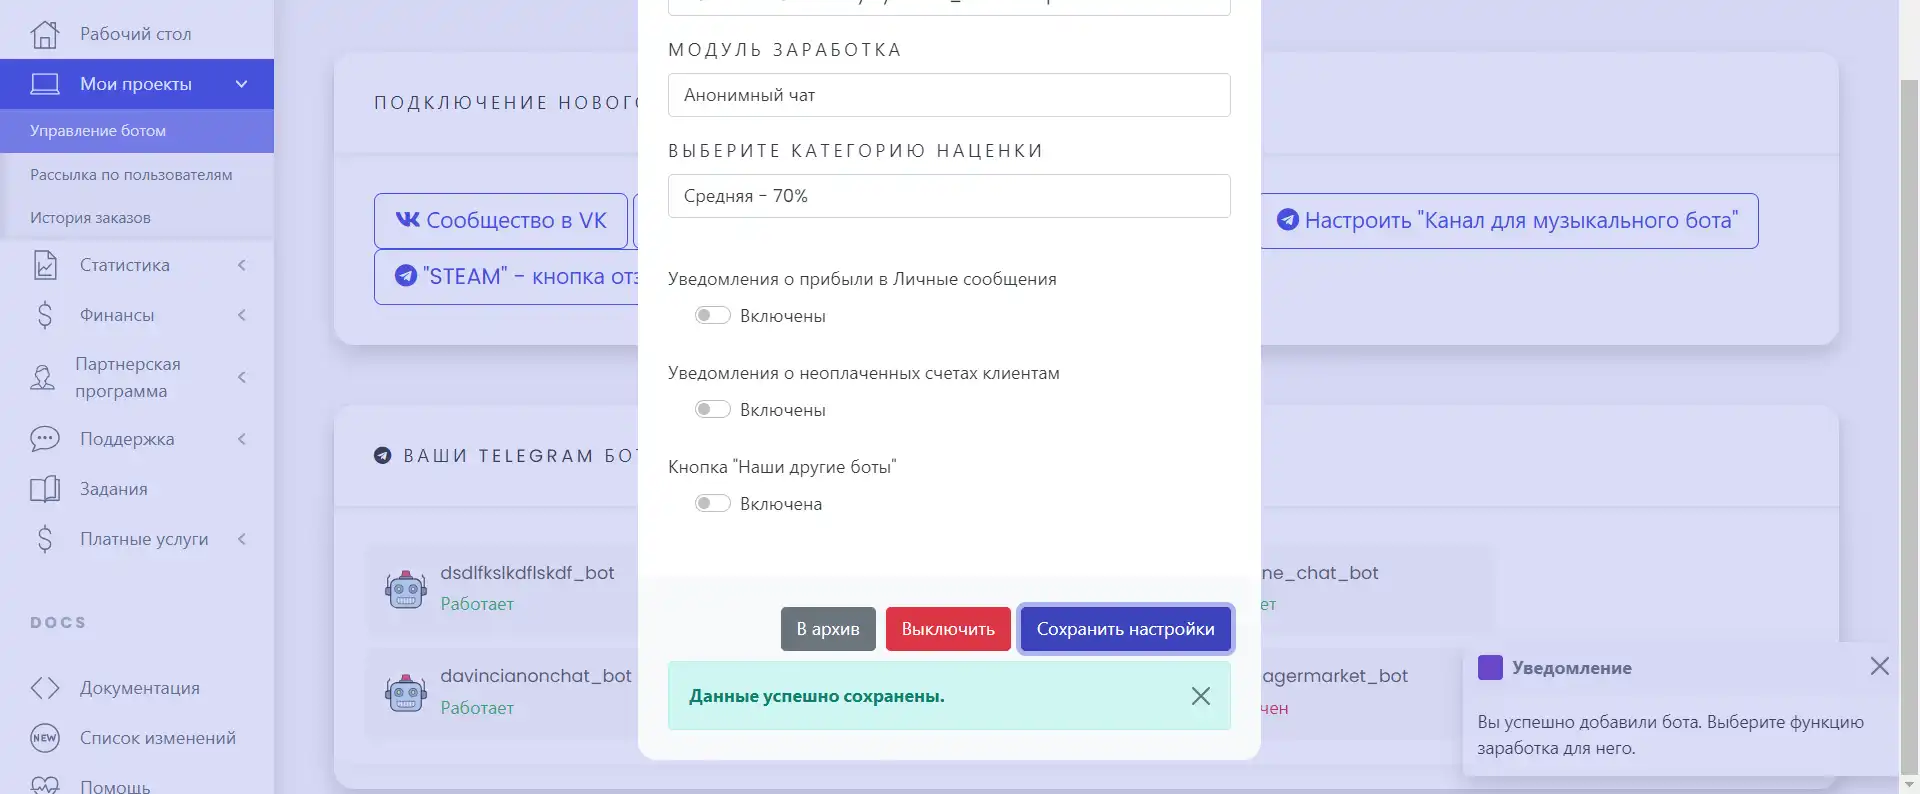
Task: Click the NEW badge icon for Список изменений
Action: click(45, 738)
